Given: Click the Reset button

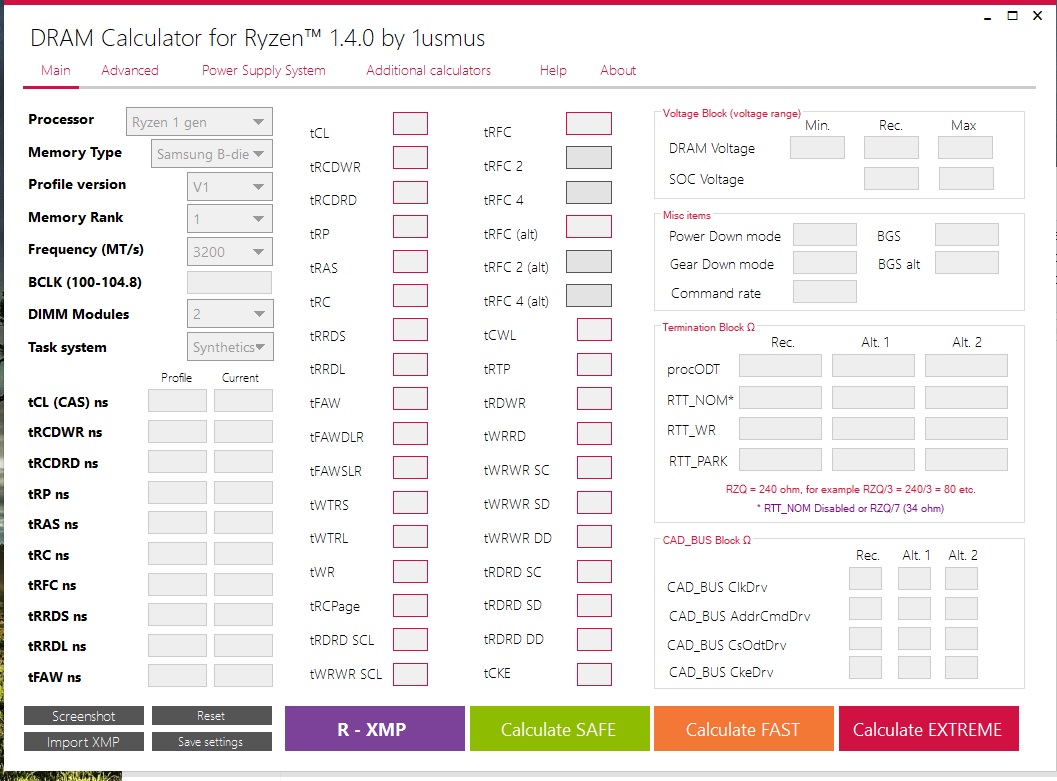Looking at the screenshot, I should click(x=212, y=716).
